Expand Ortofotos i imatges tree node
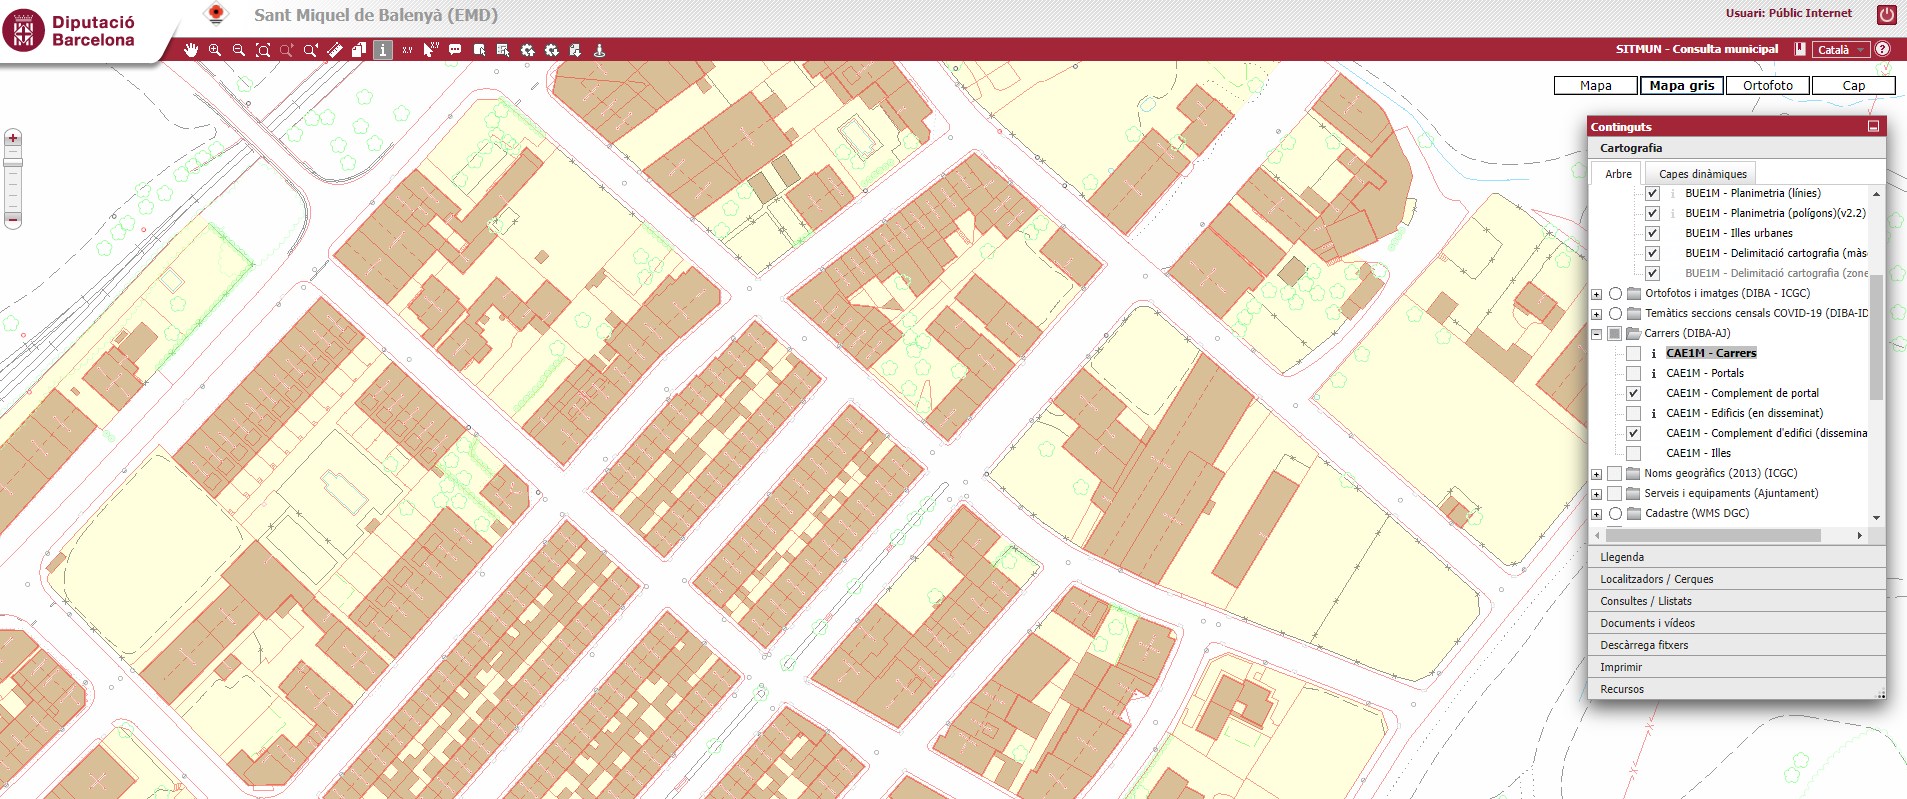Viewport: 1907px width, 799px height. click(x=1597, y=294)
